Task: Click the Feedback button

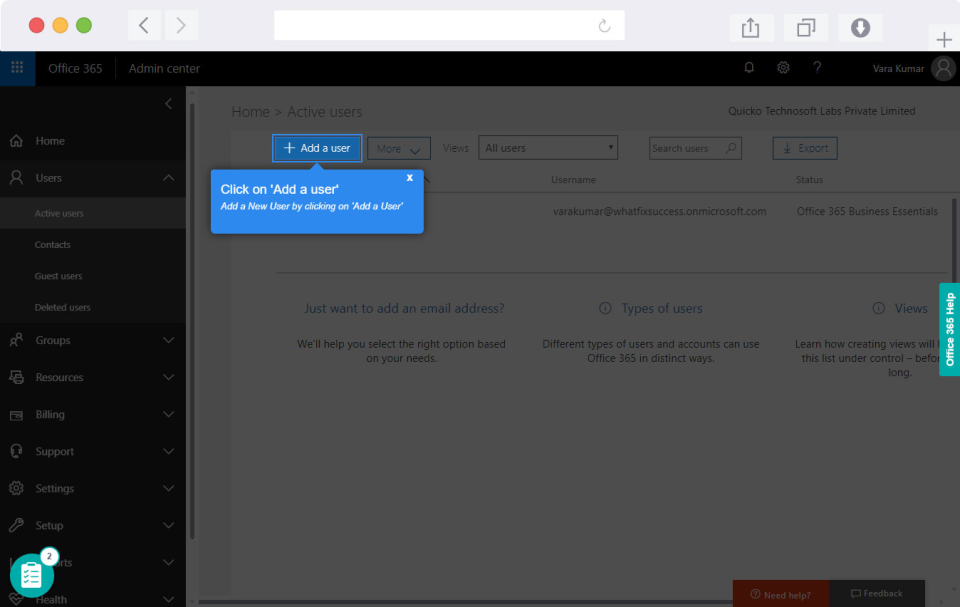Action: tap(877, 594)
